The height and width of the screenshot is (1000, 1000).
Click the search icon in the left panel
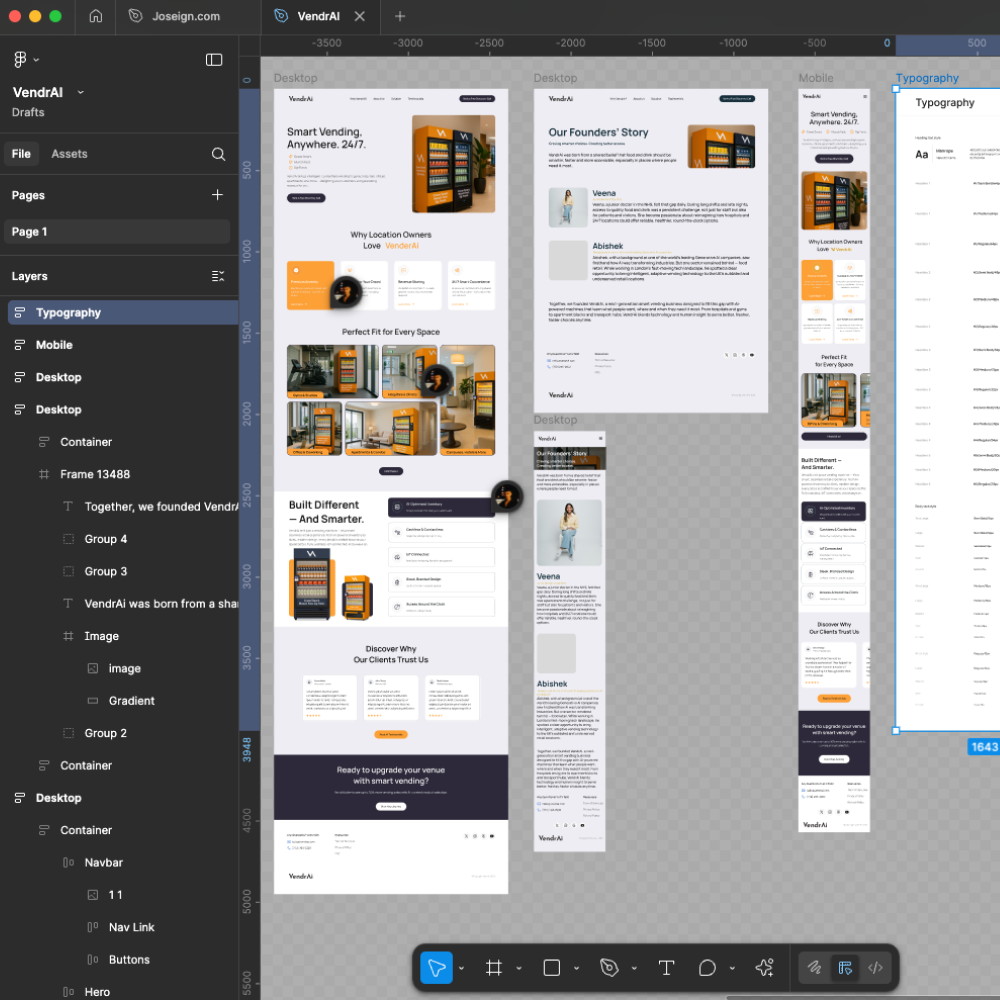click(218, 154)
